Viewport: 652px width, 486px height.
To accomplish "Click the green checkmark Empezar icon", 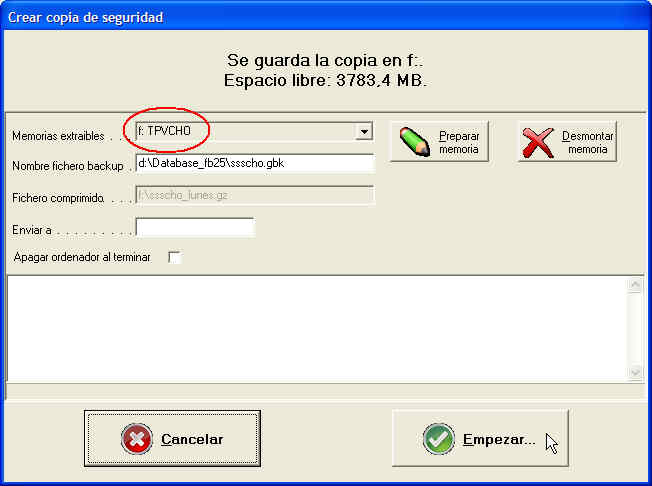I will (439, 439).
